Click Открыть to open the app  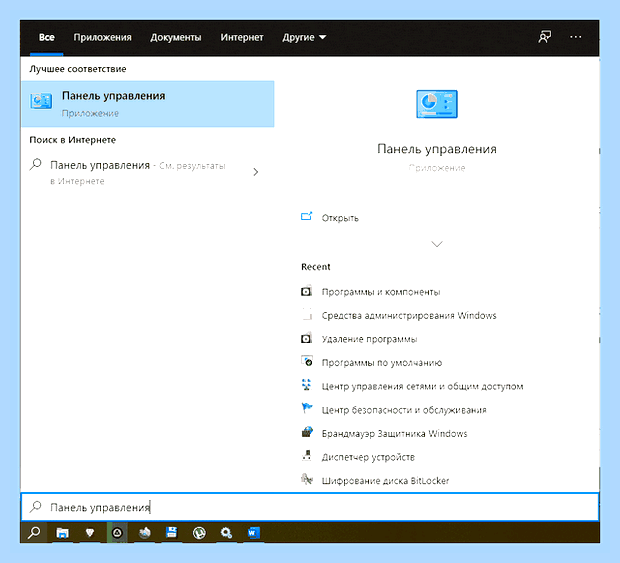[x=340, y=218]
